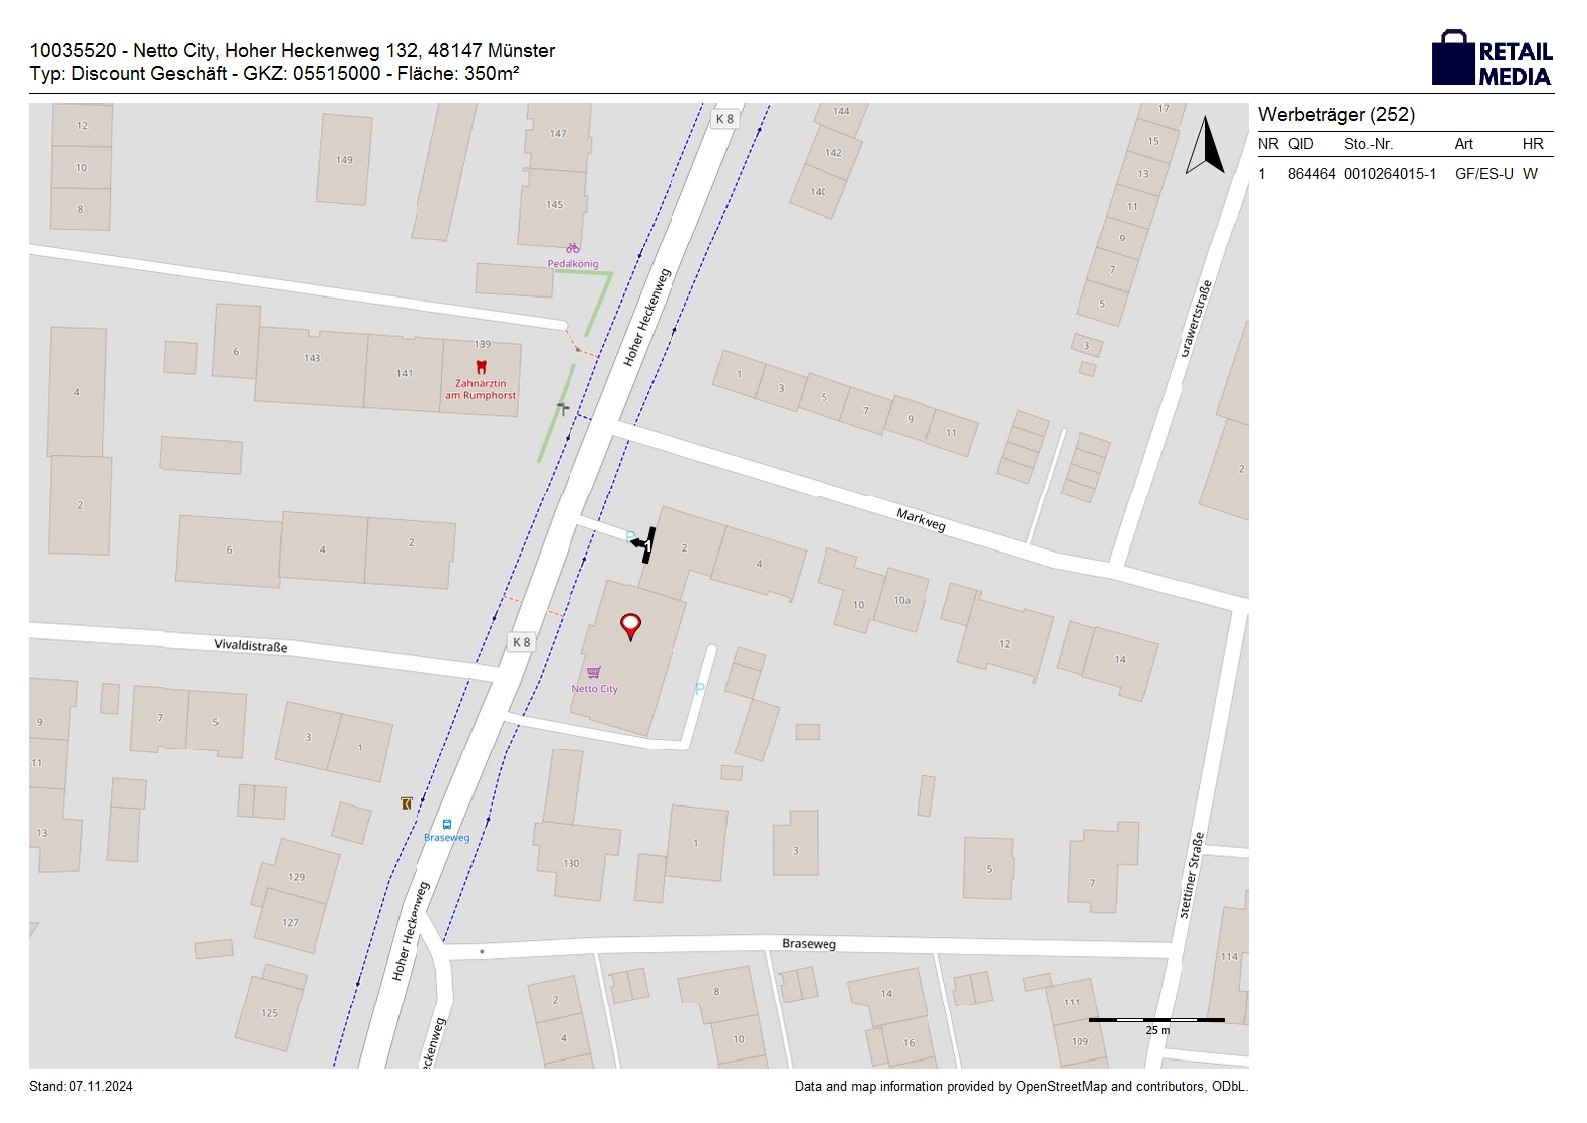Click the brown icon west of Braseweg bus stop
This screenshot has height=1123, width=1587.
tap(406, 803)
